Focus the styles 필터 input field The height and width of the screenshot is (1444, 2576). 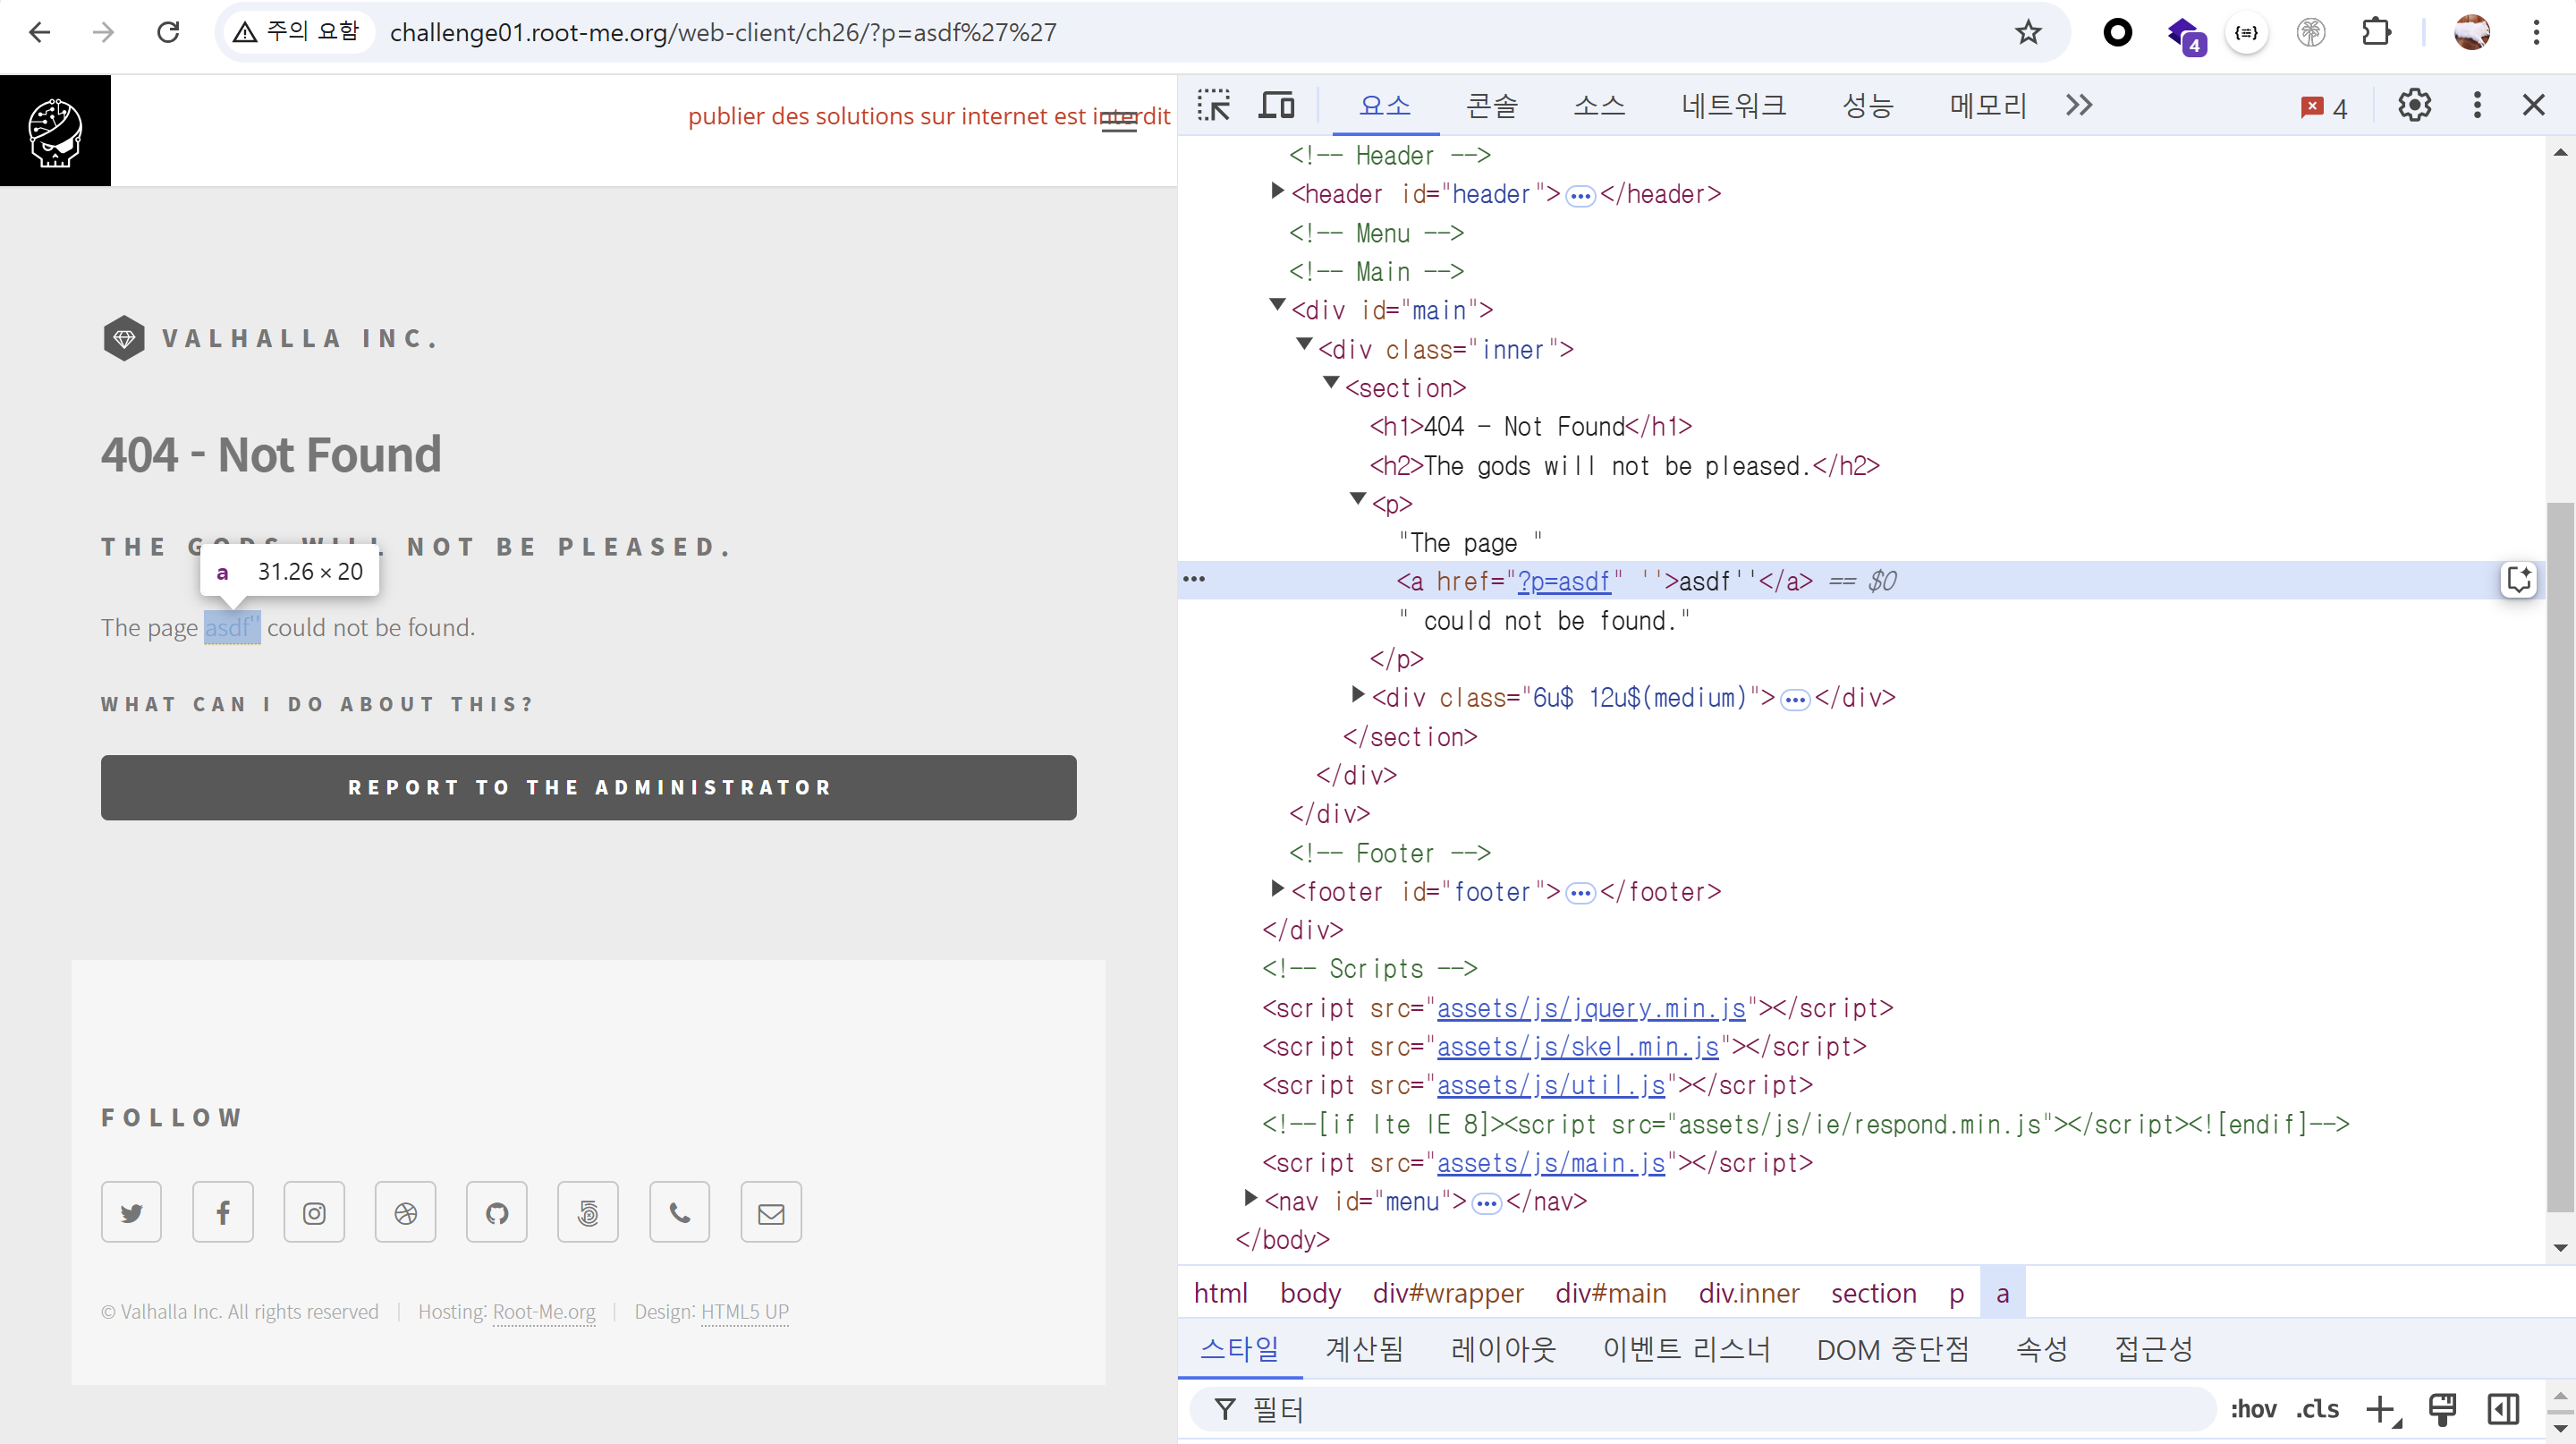click(1700, 1409)
